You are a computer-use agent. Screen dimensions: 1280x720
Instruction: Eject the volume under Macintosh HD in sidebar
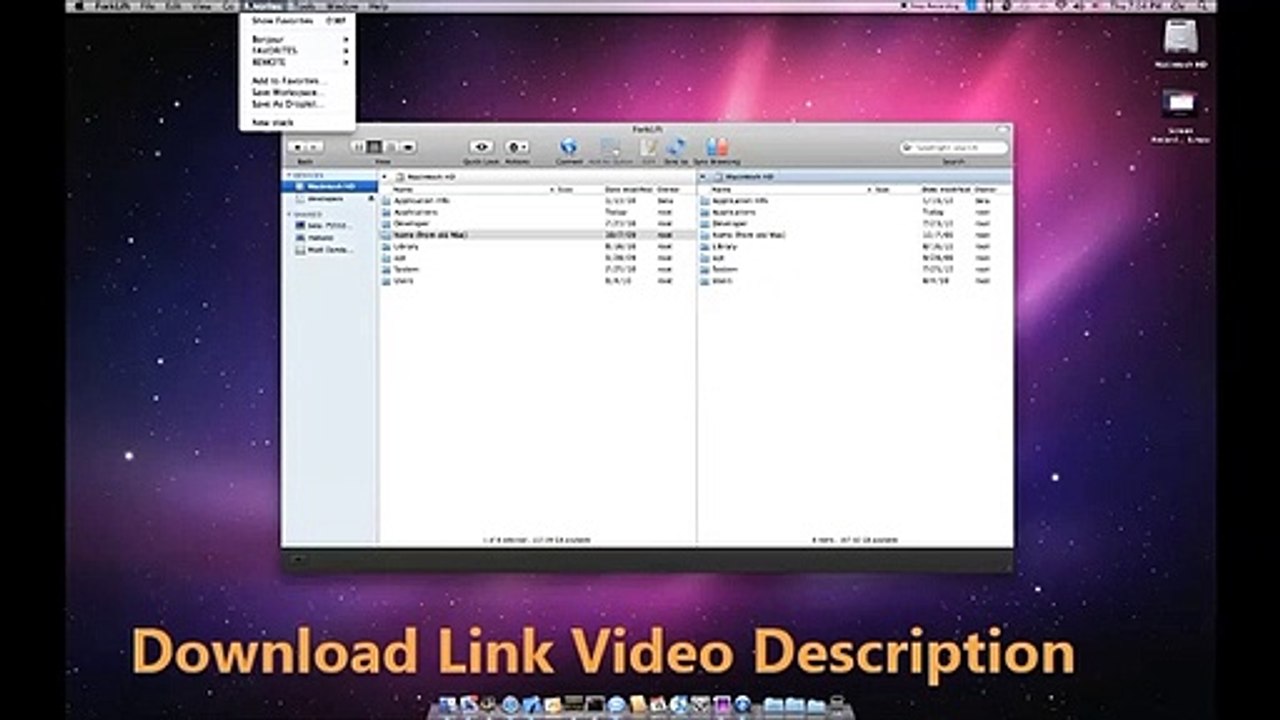(371, 198)
